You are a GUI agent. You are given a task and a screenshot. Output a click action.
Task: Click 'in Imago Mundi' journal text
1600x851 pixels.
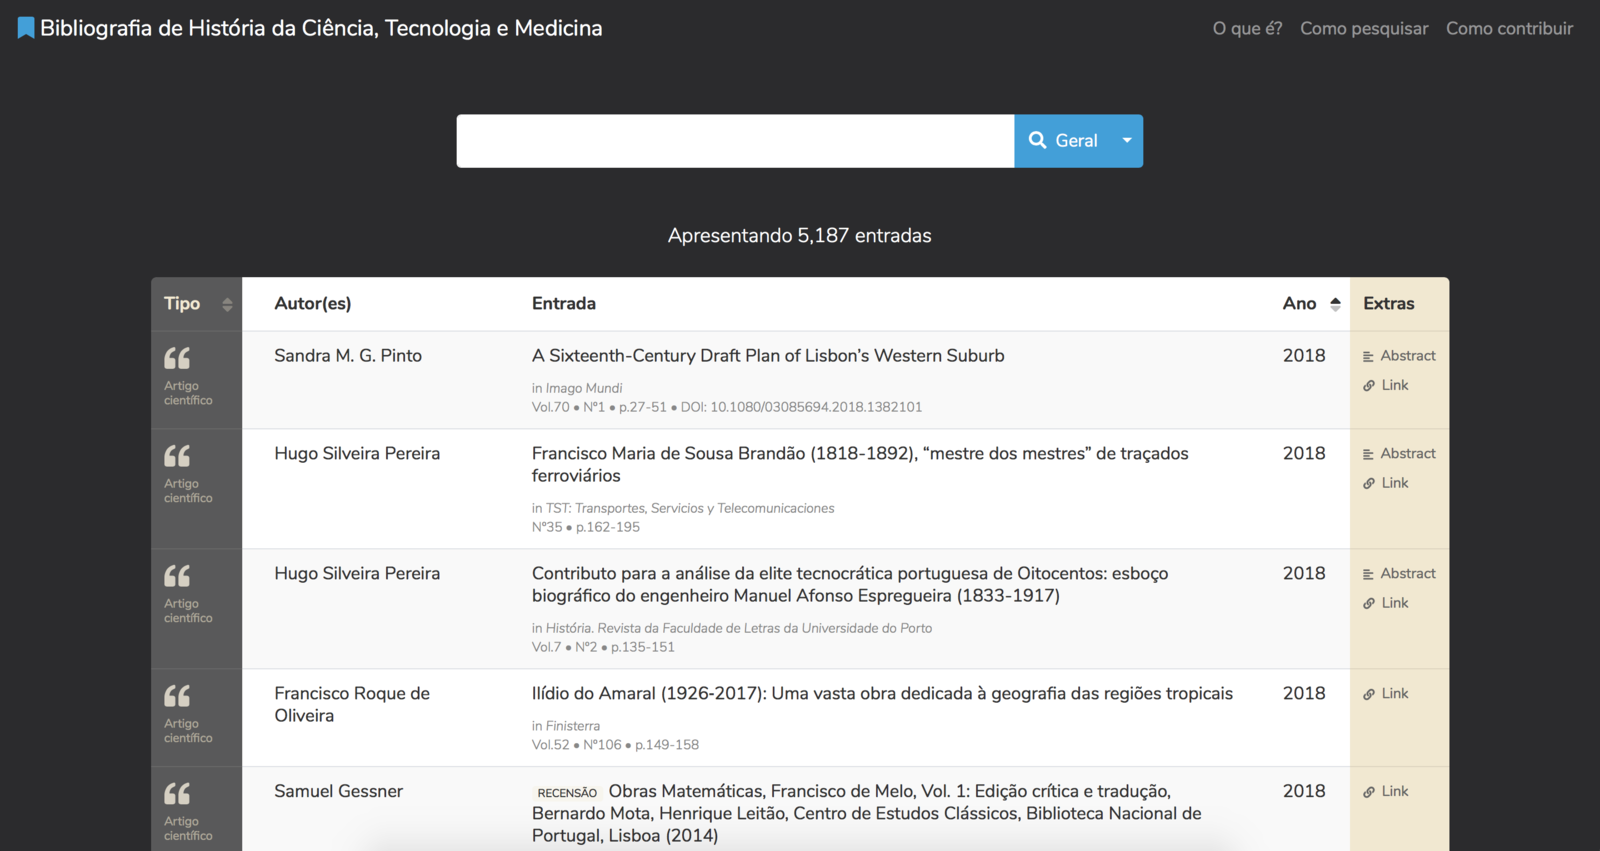577,388
